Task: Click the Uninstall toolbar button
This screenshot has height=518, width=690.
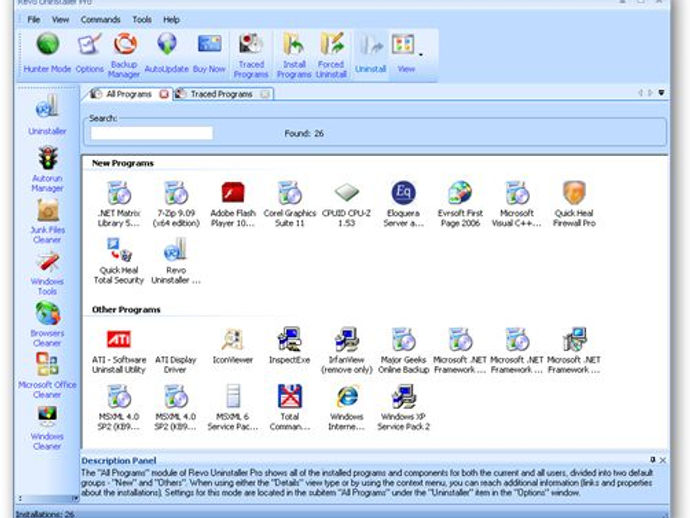Action: click(371, 53)
